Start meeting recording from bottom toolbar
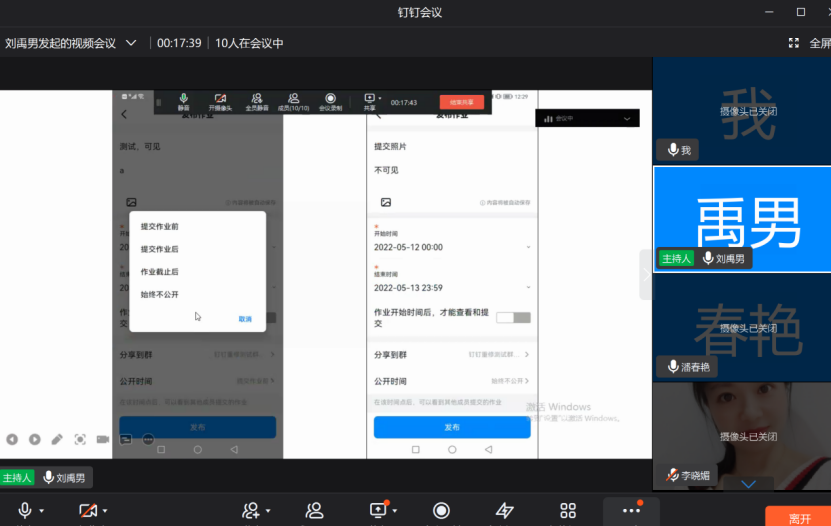 pyautogui.click(x=441, y=510)
